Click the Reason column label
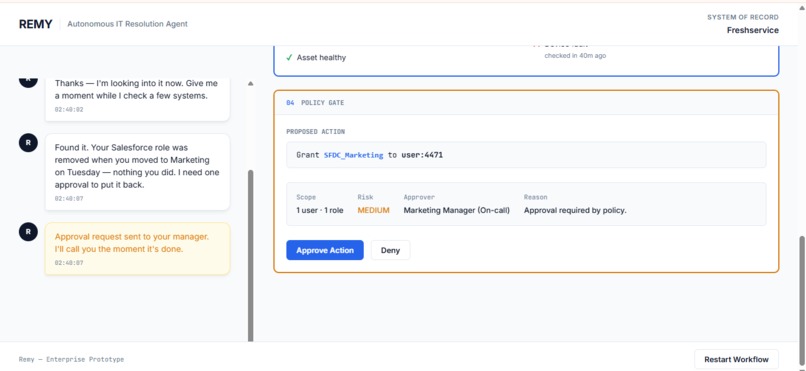Viewport: 806px width, 371px height. (535, 197)
